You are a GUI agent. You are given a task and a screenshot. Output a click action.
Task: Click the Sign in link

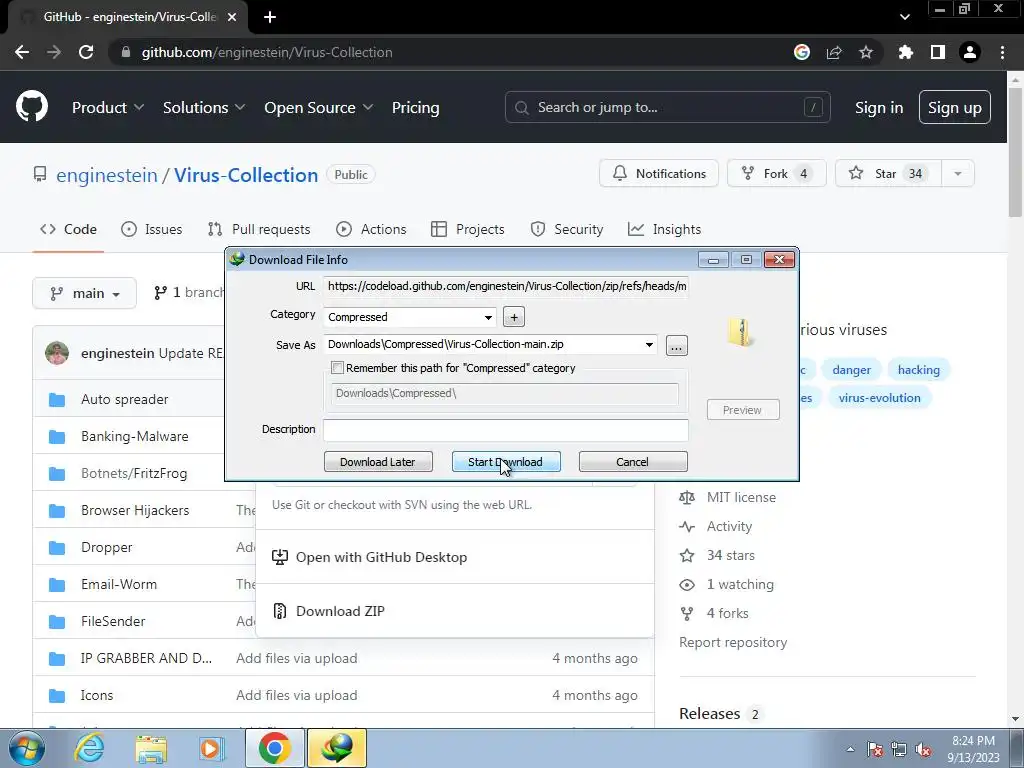(878, 108)
